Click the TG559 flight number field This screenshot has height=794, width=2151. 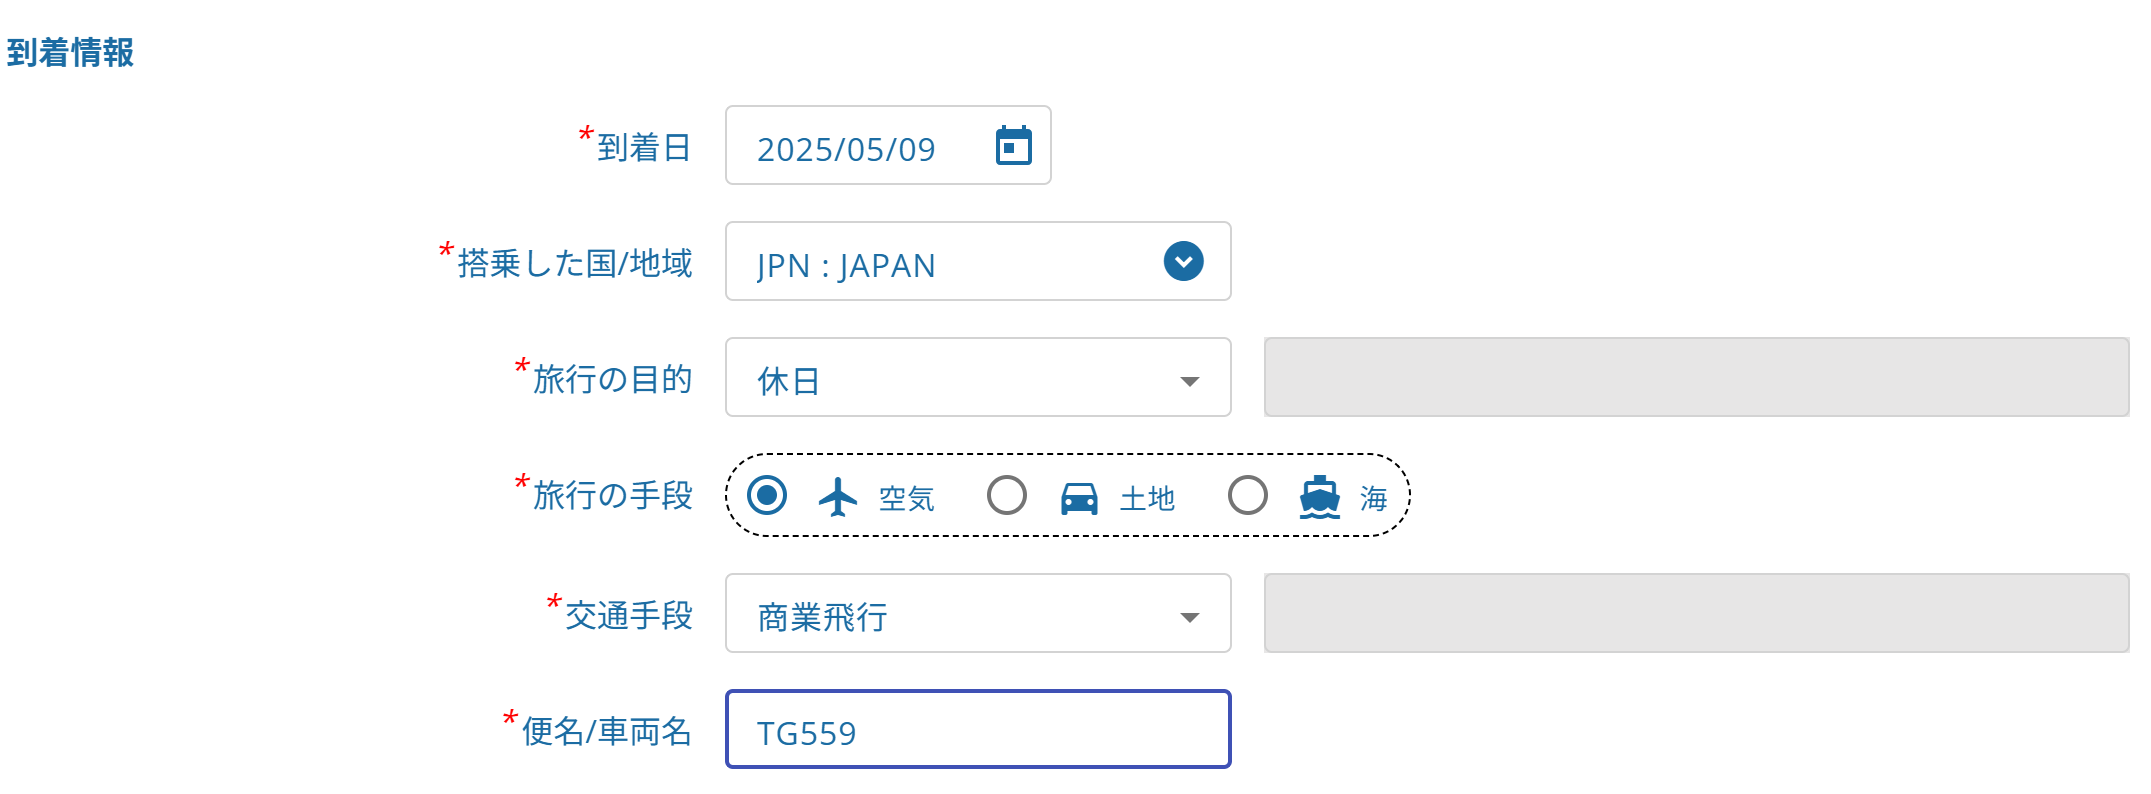[978, 729]
